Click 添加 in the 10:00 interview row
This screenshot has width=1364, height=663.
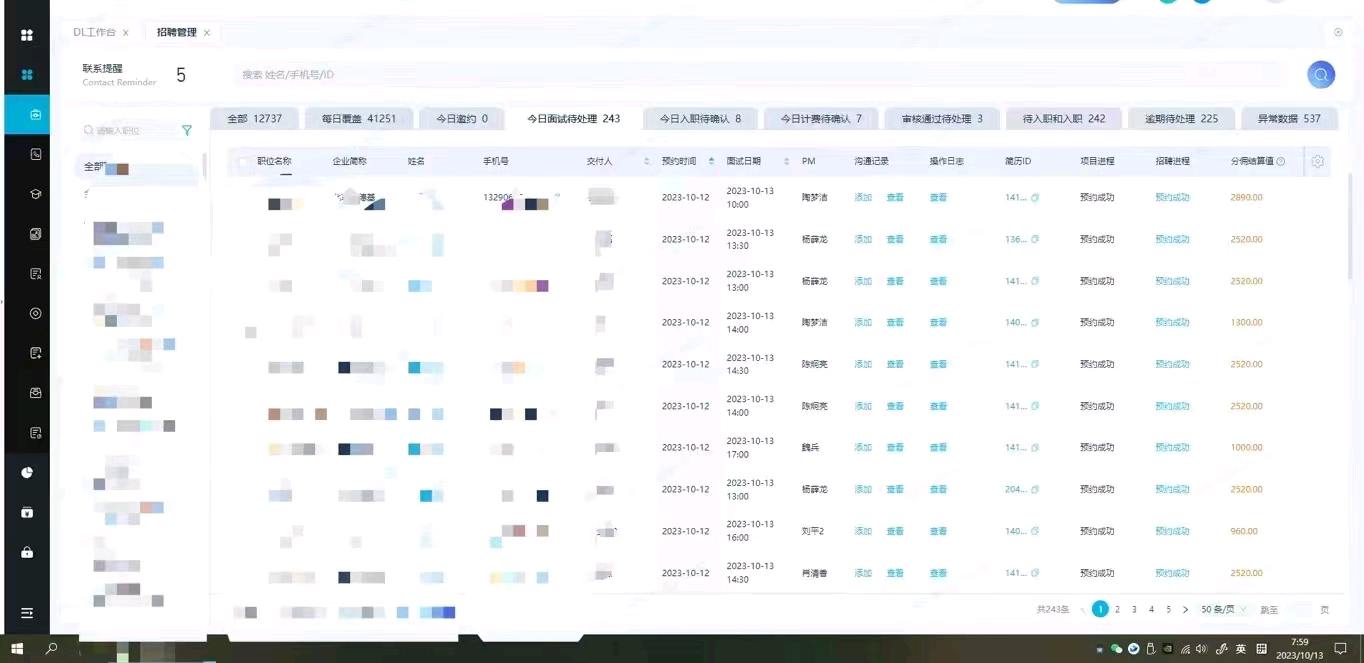[x=863, y=198]
